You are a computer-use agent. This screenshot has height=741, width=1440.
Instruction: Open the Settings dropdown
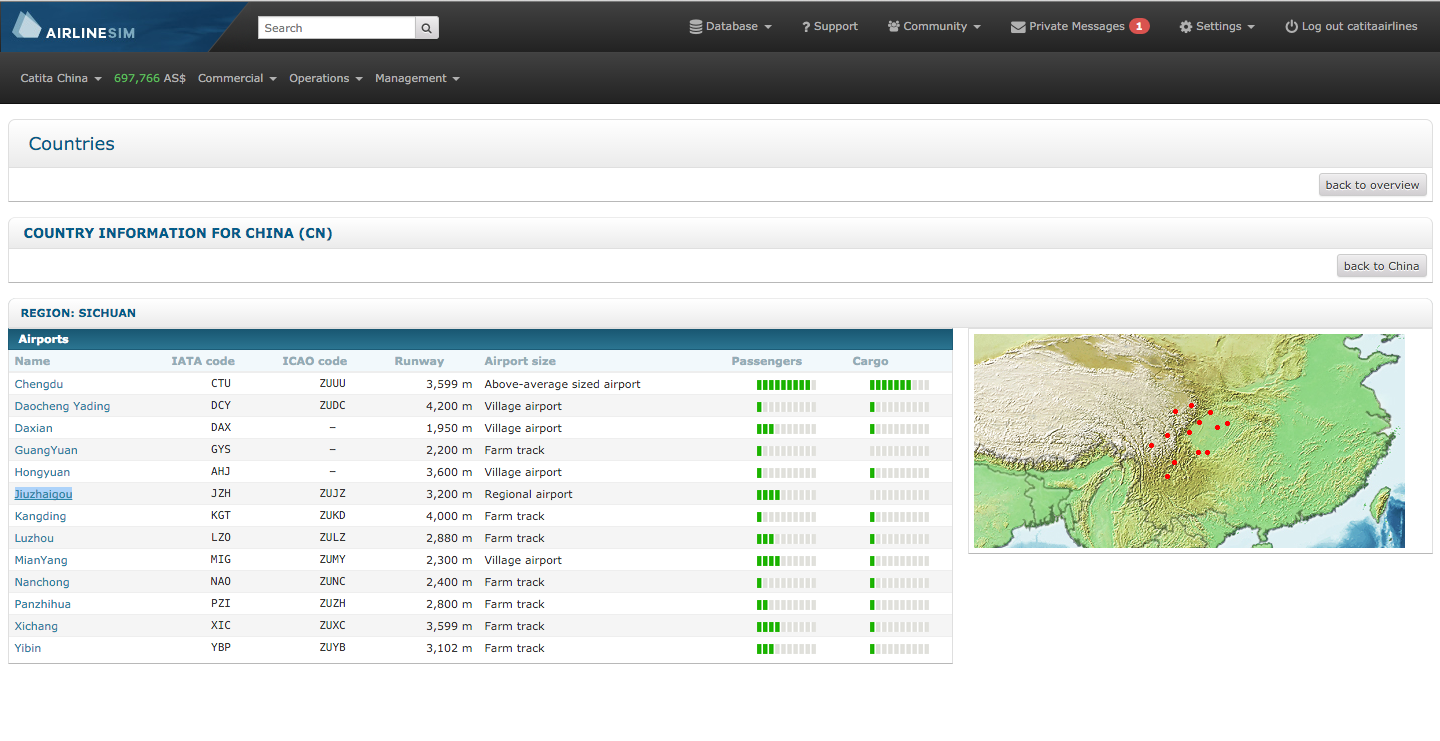[1217, 27]
